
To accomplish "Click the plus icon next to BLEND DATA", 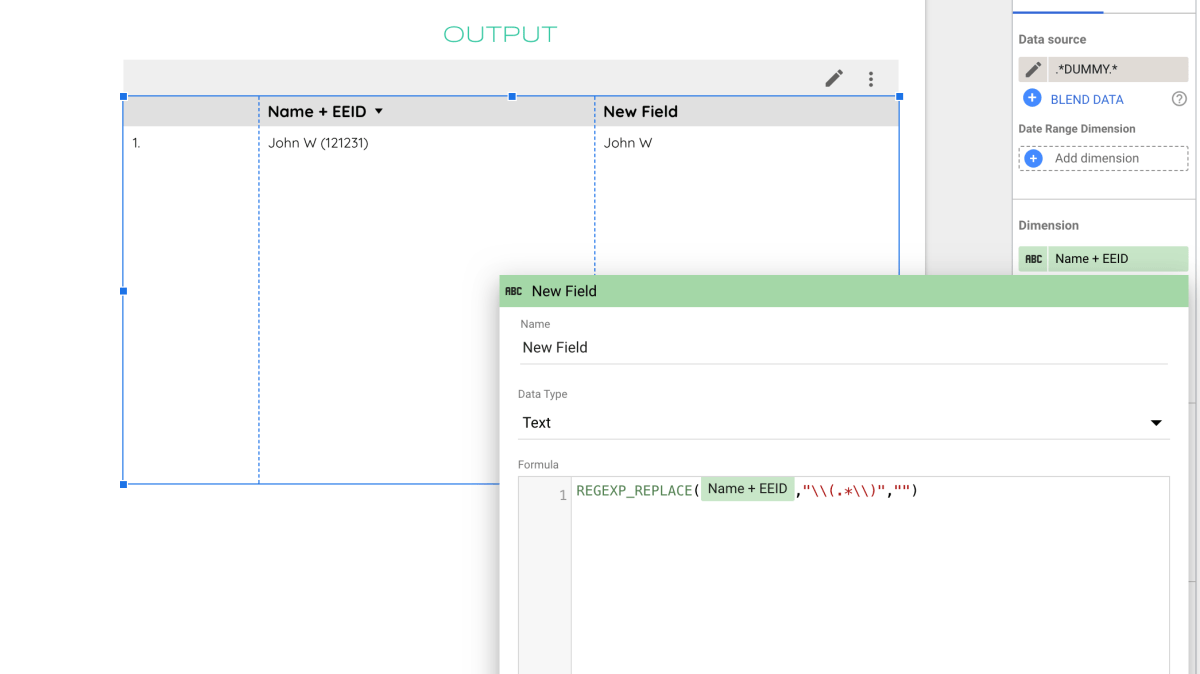I will pyautogui.click(x=1032, y=98).
